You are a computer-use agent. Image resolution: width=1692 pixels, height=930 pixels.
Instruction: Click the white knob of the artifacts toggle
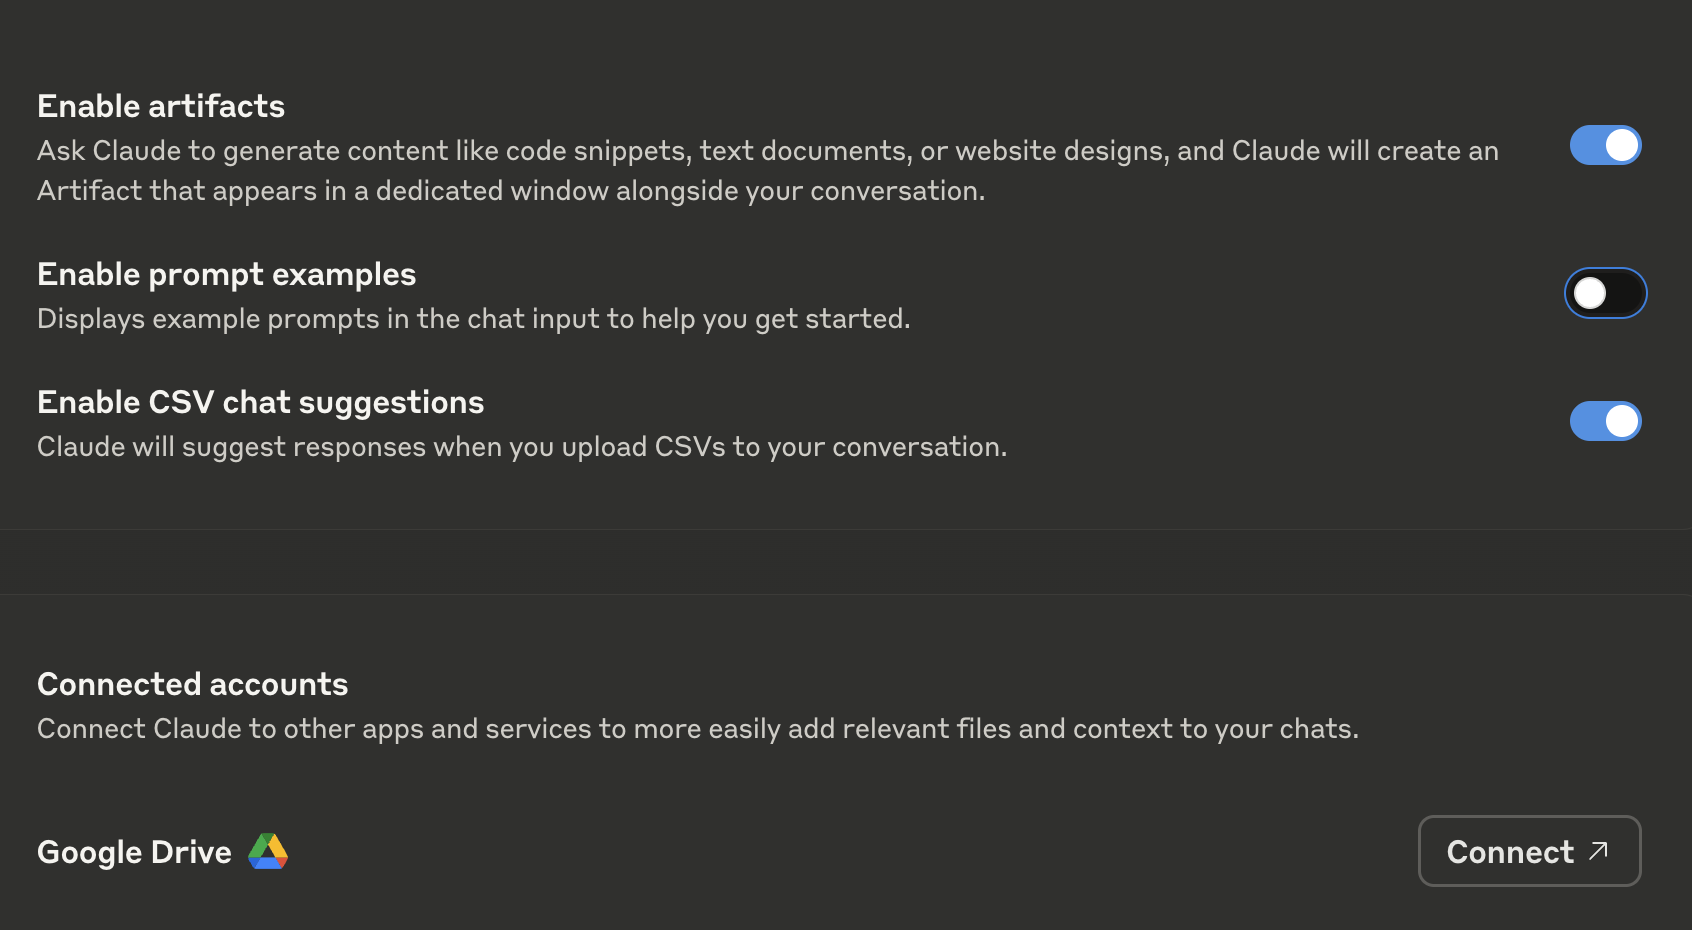1621,146
